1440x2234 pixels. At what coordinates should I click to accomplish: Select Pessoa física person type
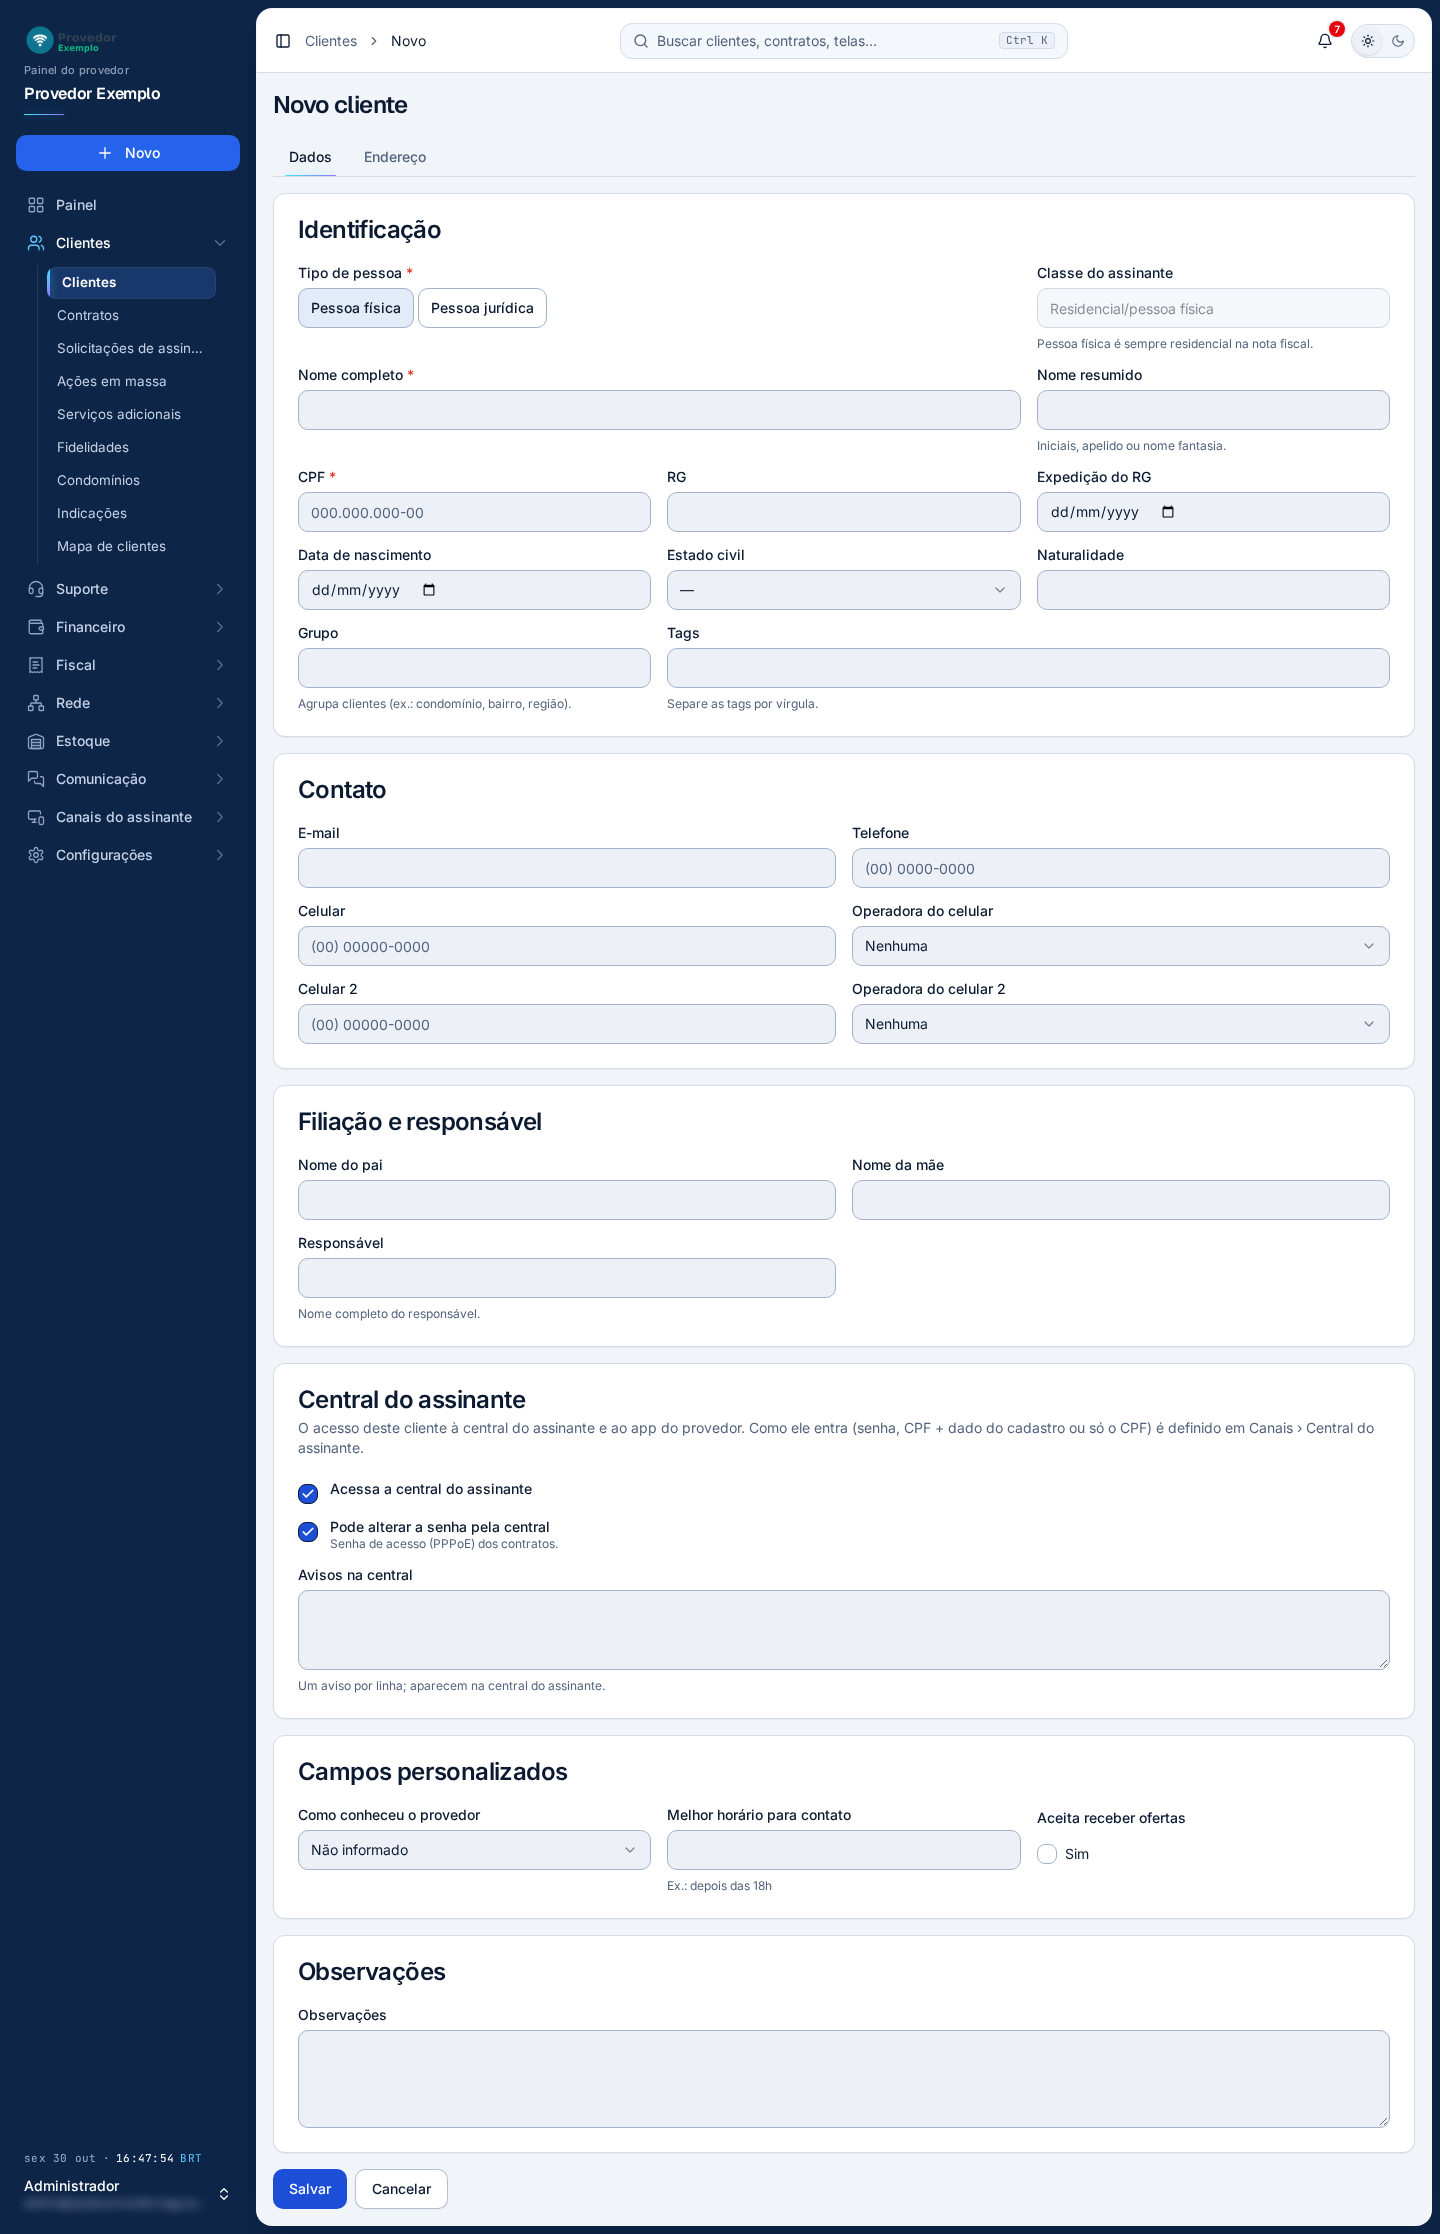point(356,308)
